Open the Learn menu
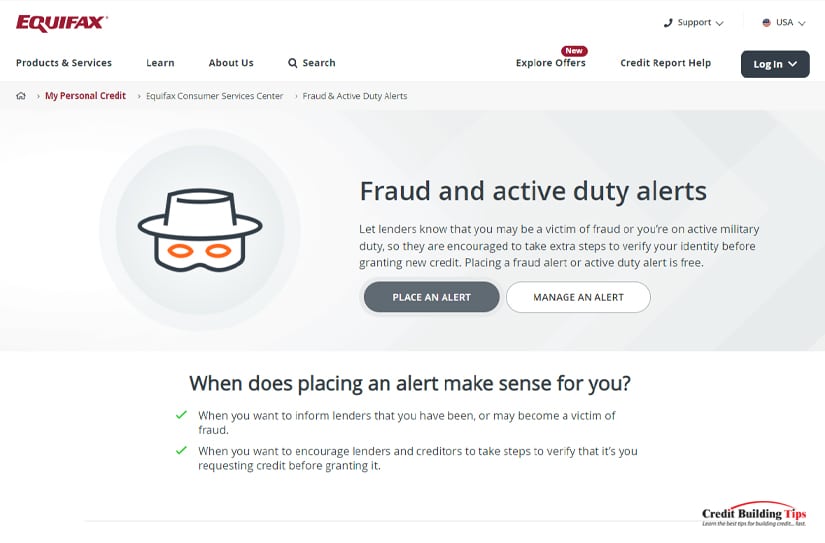This screenshot has width=825, height=543. point(160,63)
